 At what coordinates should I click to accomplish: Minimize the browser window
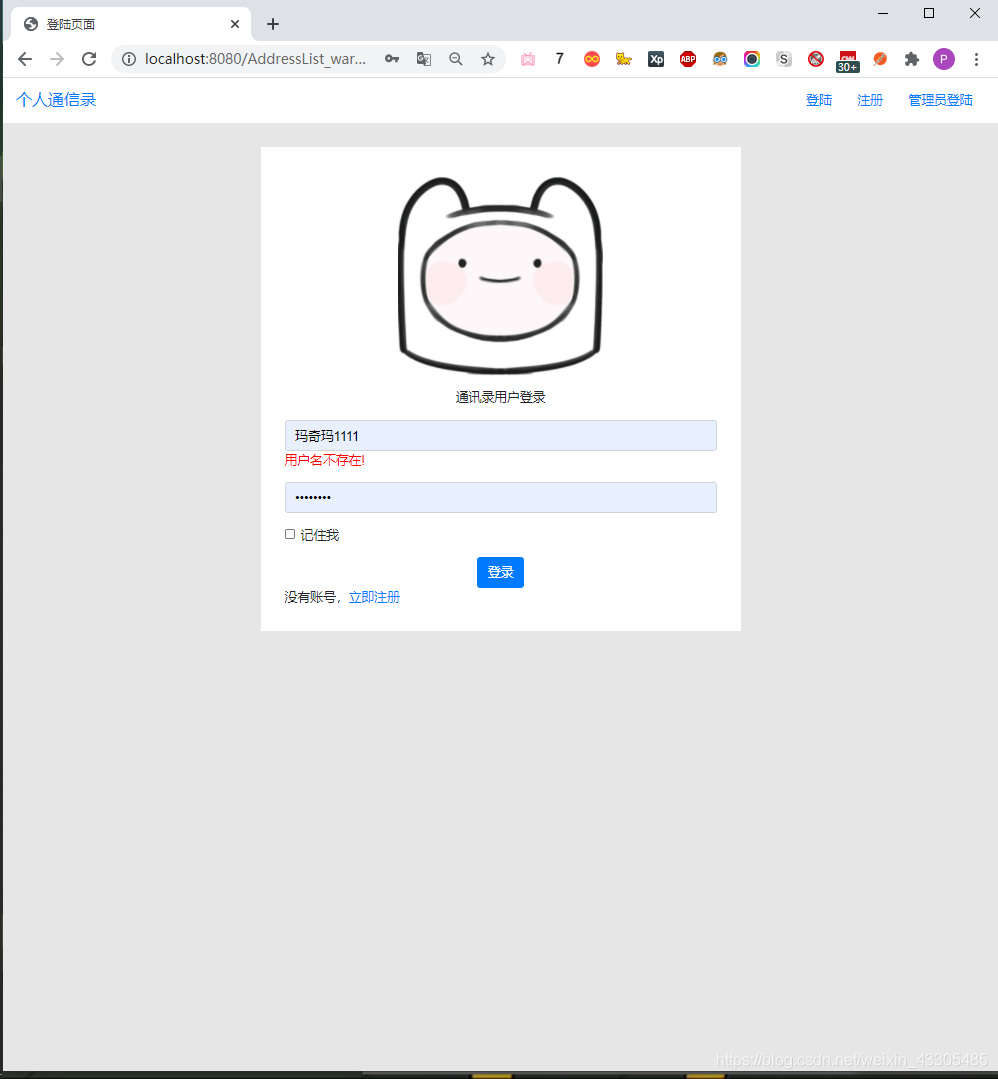click(x=883, y=13)
